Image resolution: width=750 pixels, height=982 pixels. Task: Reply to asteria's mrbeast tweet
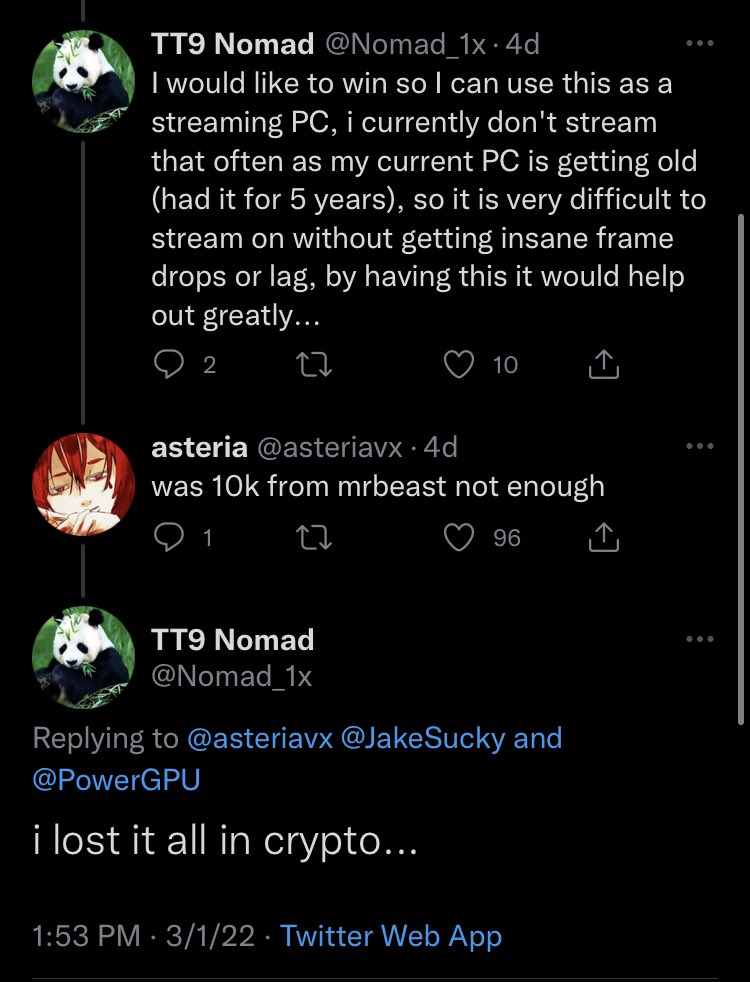coord(167,538)
